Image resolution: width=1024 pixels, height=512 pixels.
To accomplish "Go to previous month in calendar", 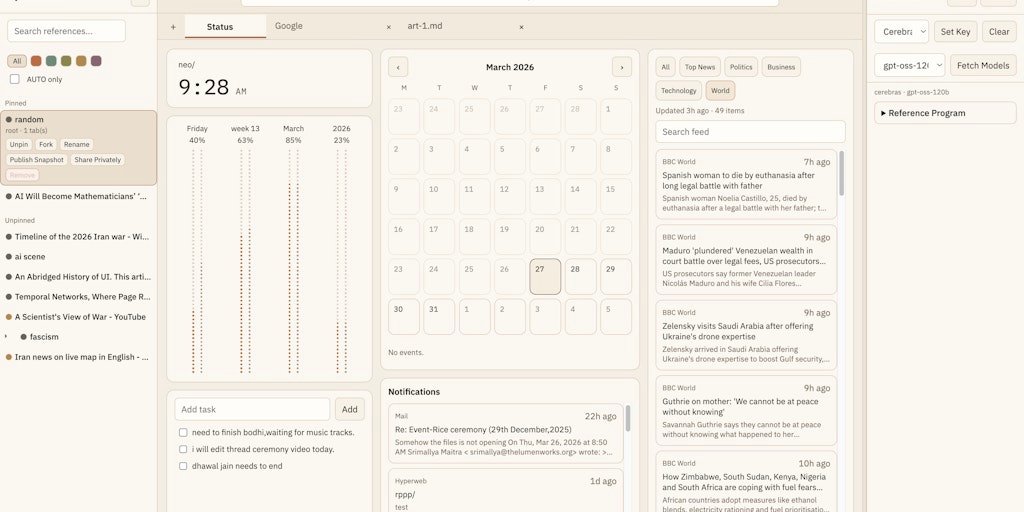I will 398,67.
